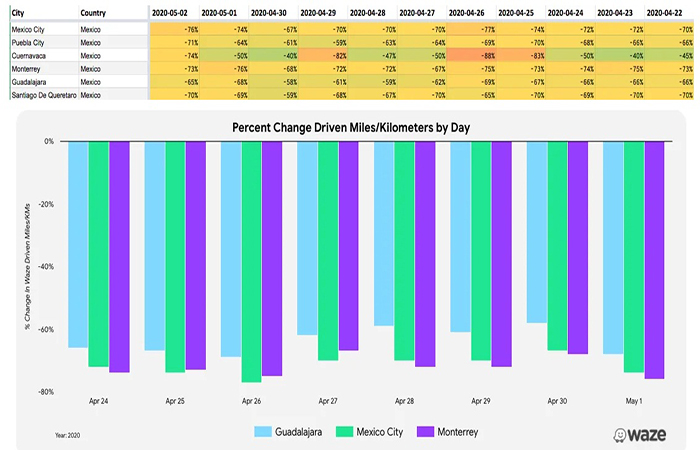Click the 2020-04-26 date column header
The width and height of the screenshot is (700, 450).
(469, 13)
